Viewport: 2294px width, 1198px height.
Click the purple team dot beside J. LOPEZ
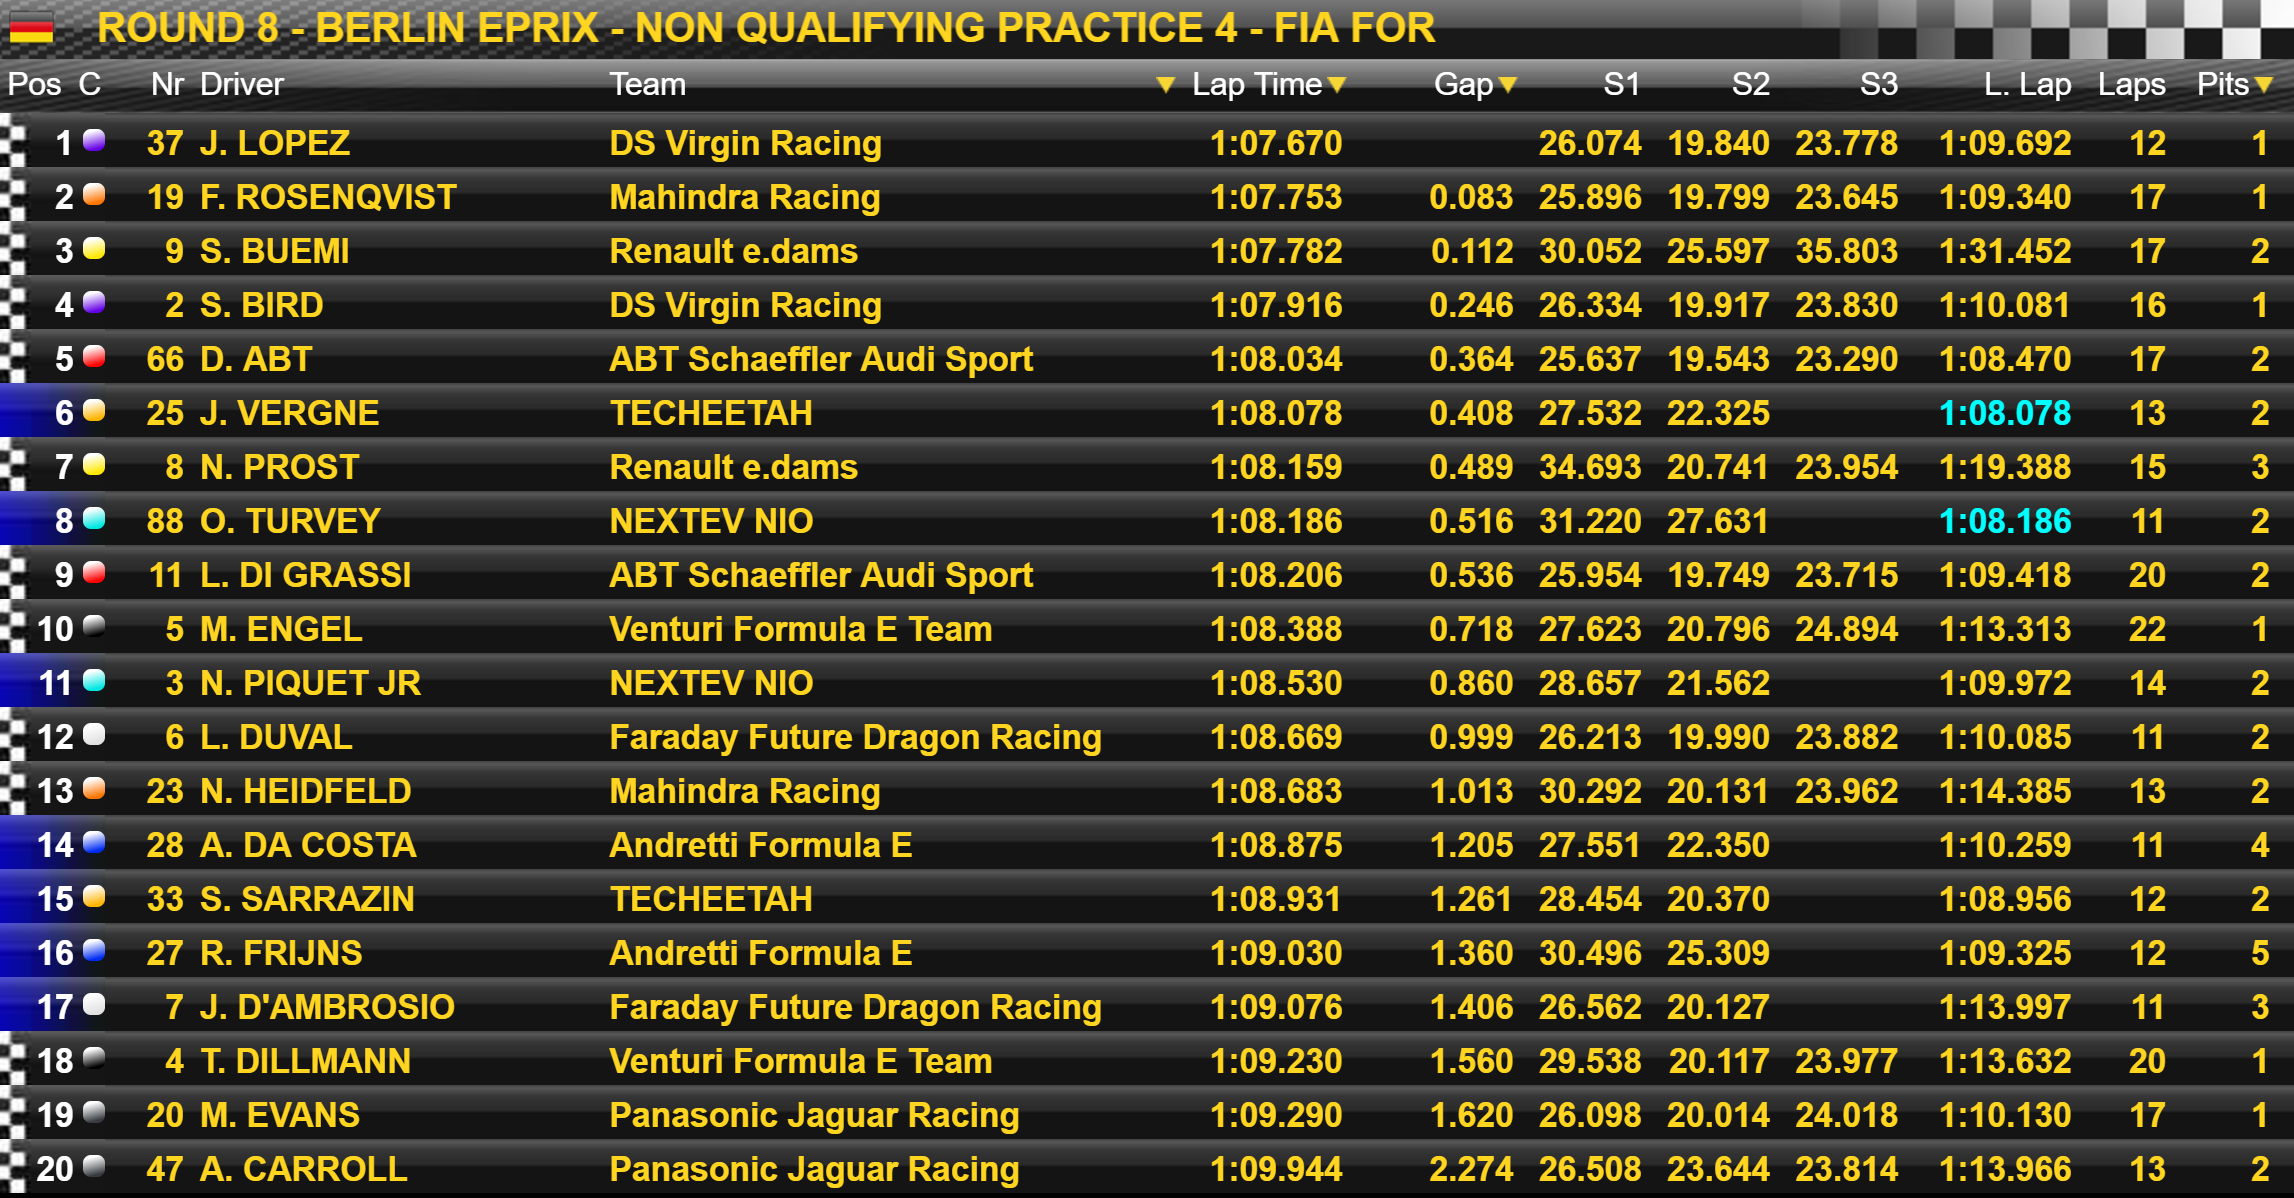pos(94,141)
